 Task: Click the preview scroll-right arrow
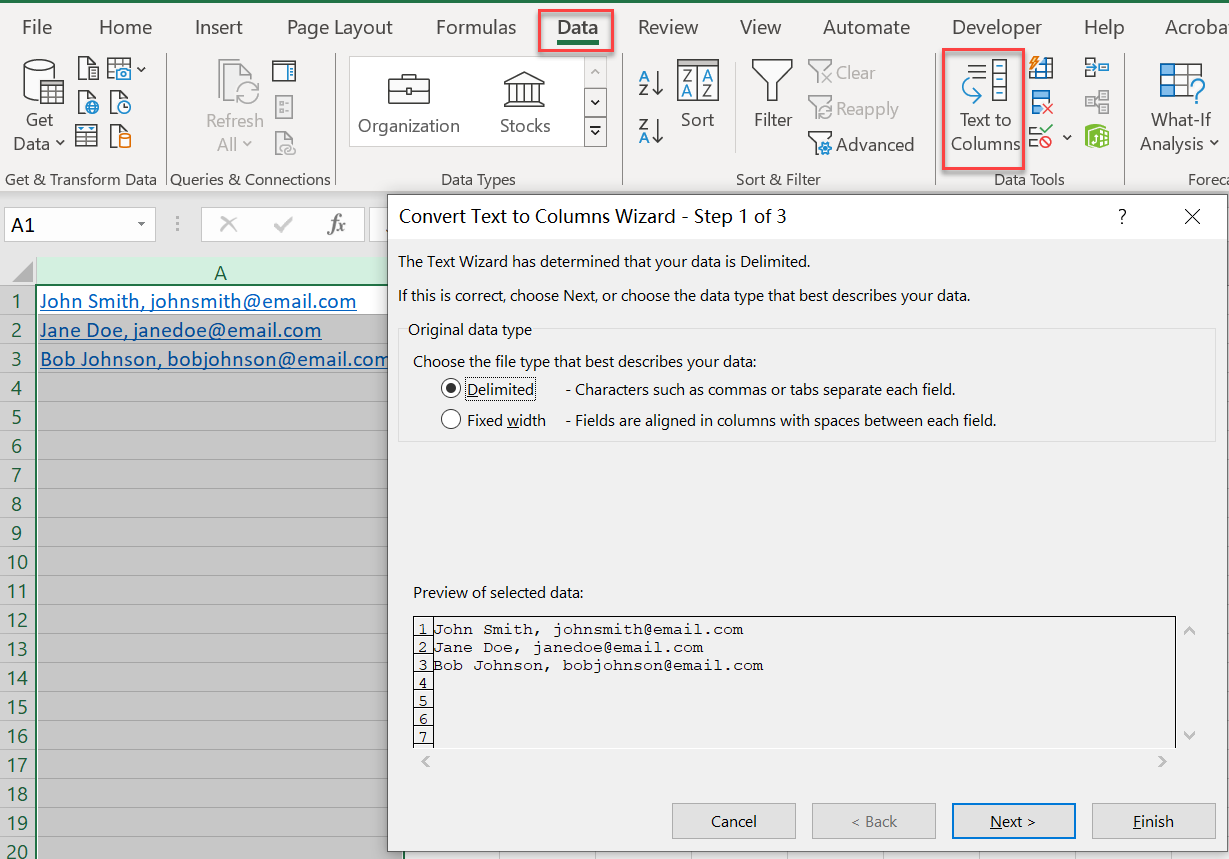pos(1162,762)
